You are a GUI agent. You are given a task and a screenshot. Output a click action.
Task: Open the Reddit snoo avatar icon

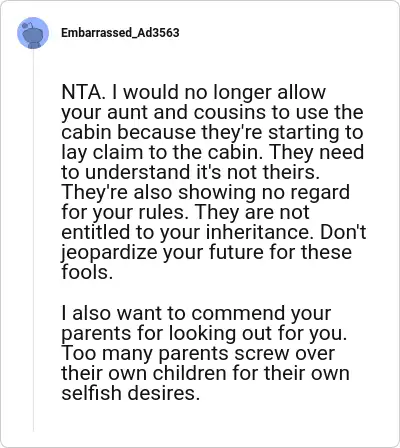[33, 33]
